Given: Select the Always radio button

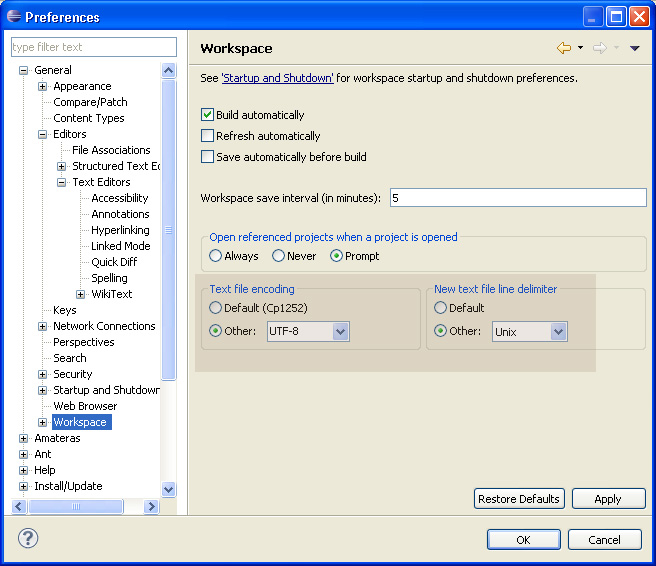Looking at the screenshot, I should tap(216, 256).
